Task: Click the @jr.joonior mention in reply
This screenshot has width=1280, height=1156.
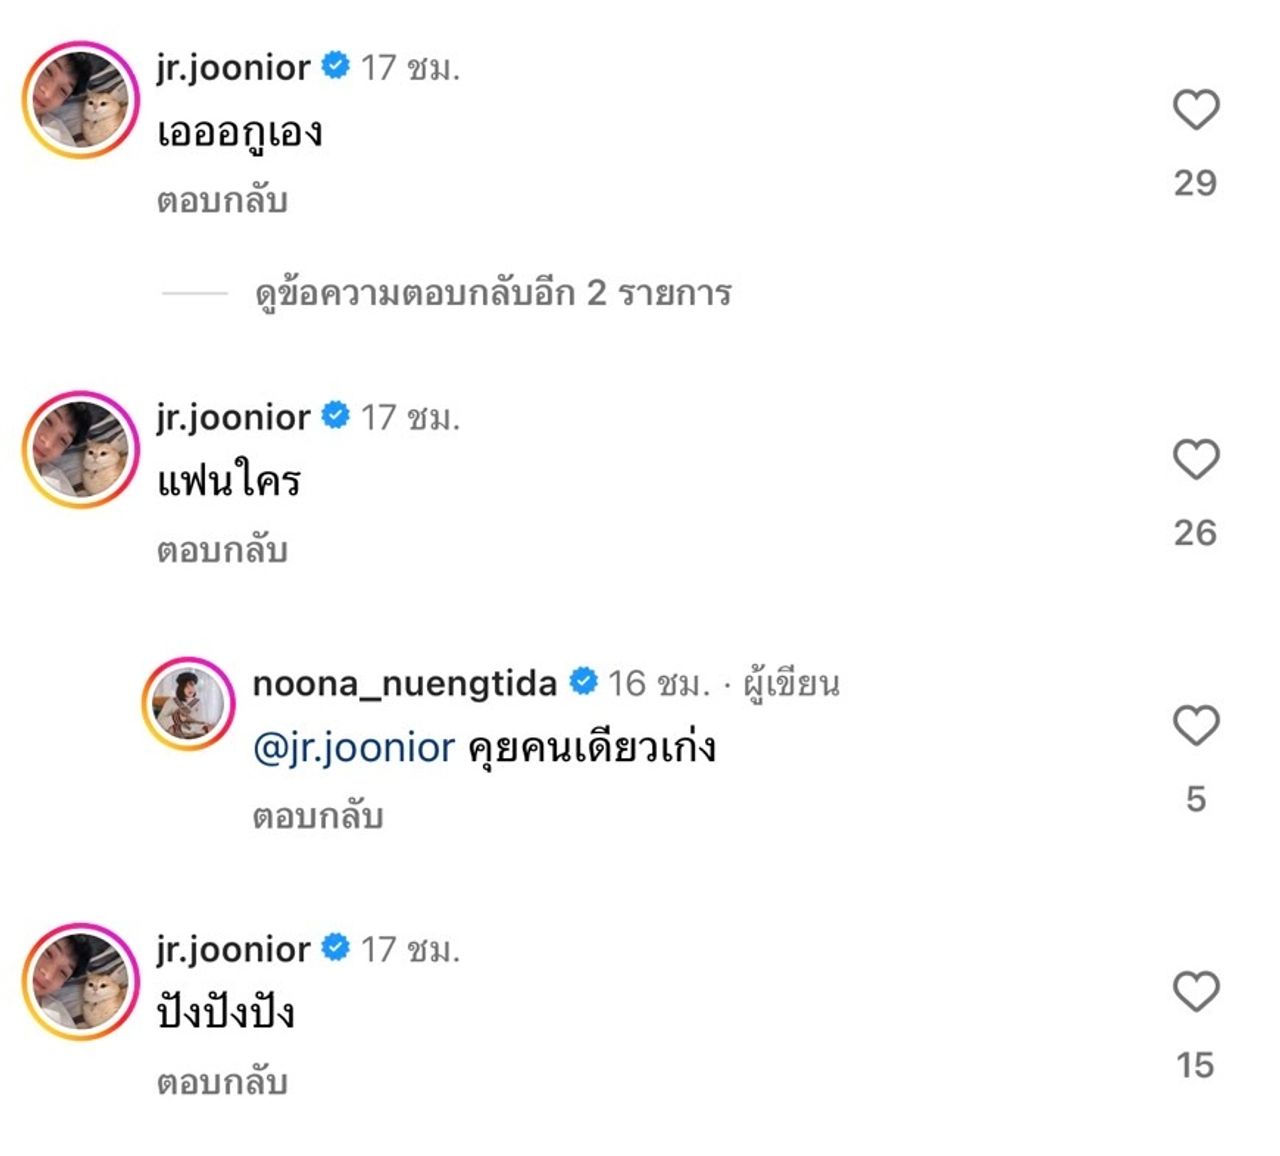Action: point(354,748)
